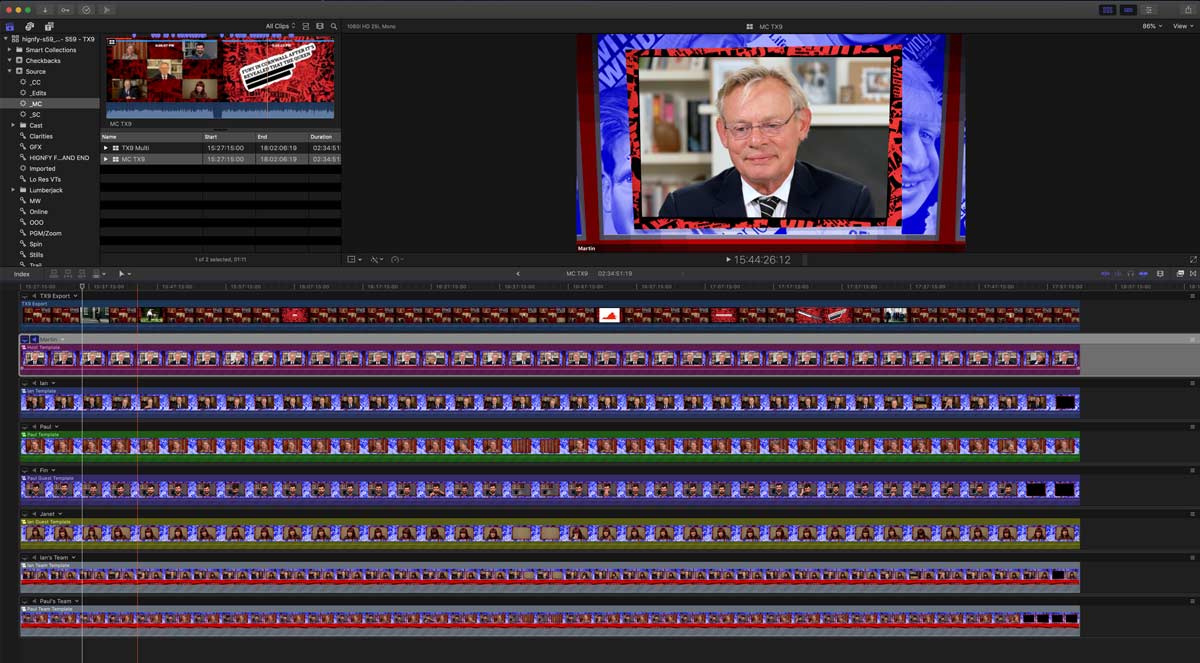Click the append clip edit button

pyautogui.click(x=81, y=273)
